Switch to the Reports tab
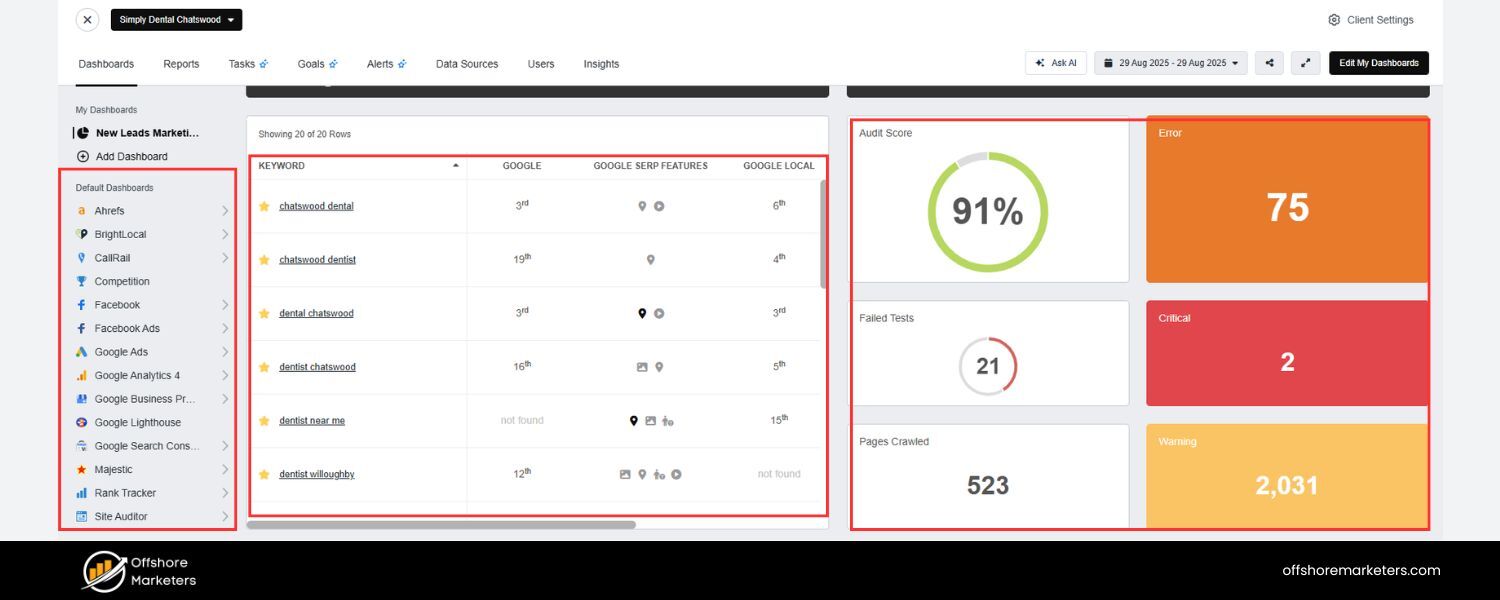 181,63
